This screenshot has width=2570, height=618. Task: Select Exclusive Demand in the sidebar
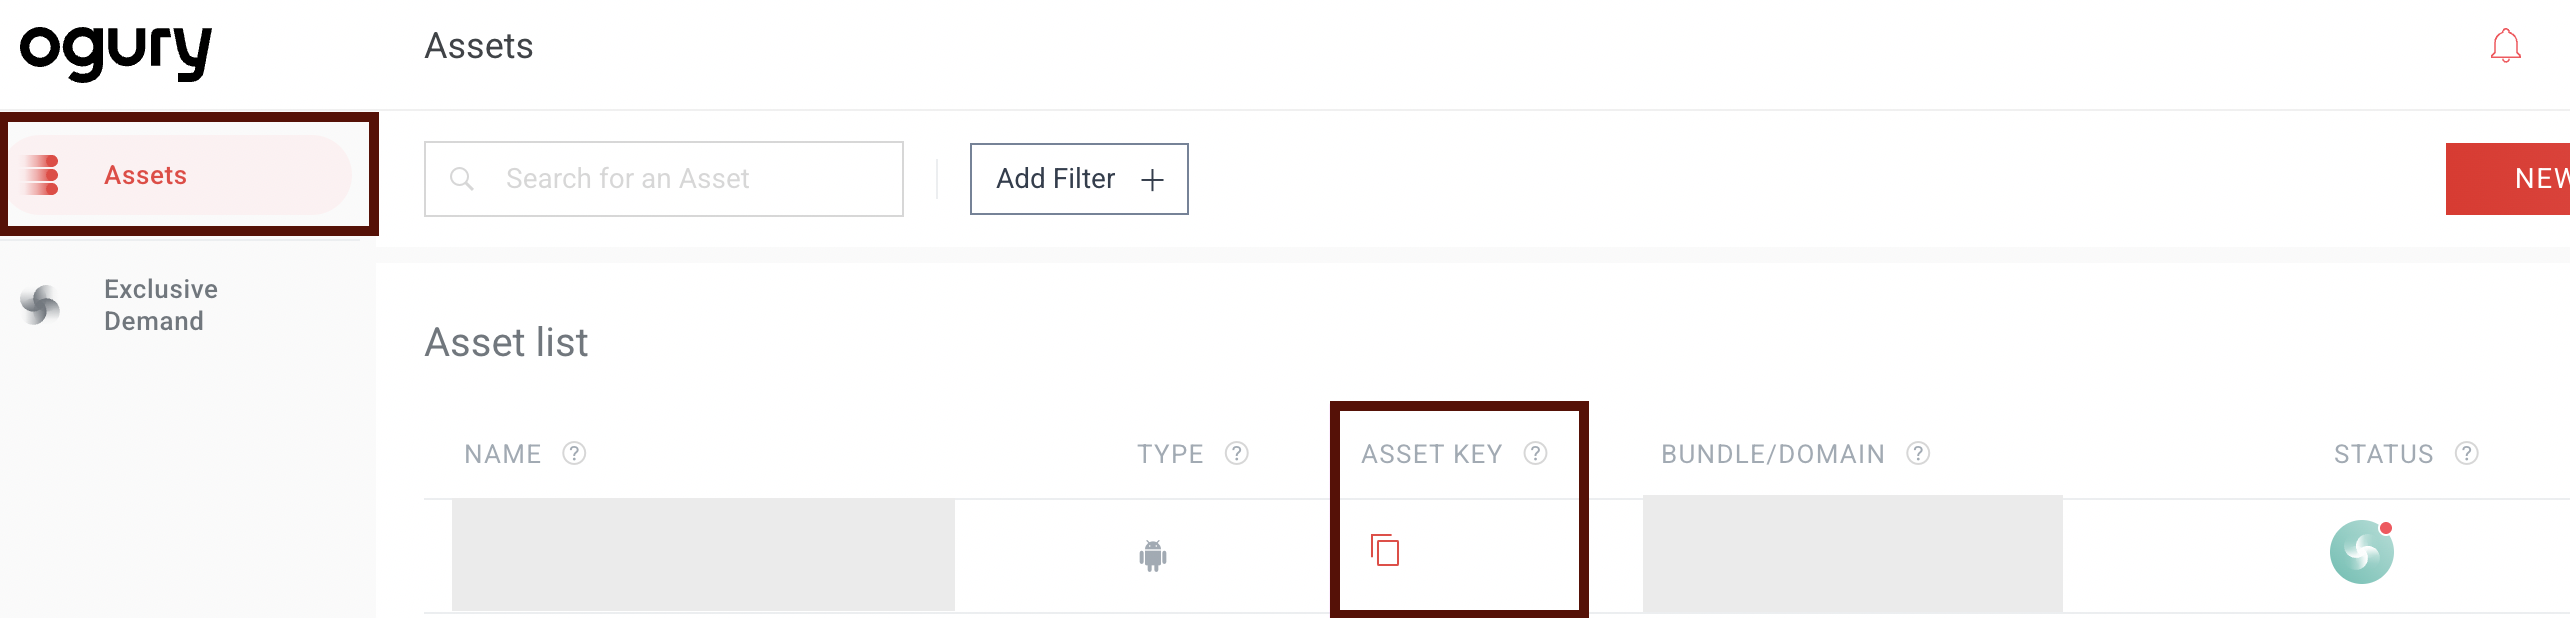coord(160,305)
